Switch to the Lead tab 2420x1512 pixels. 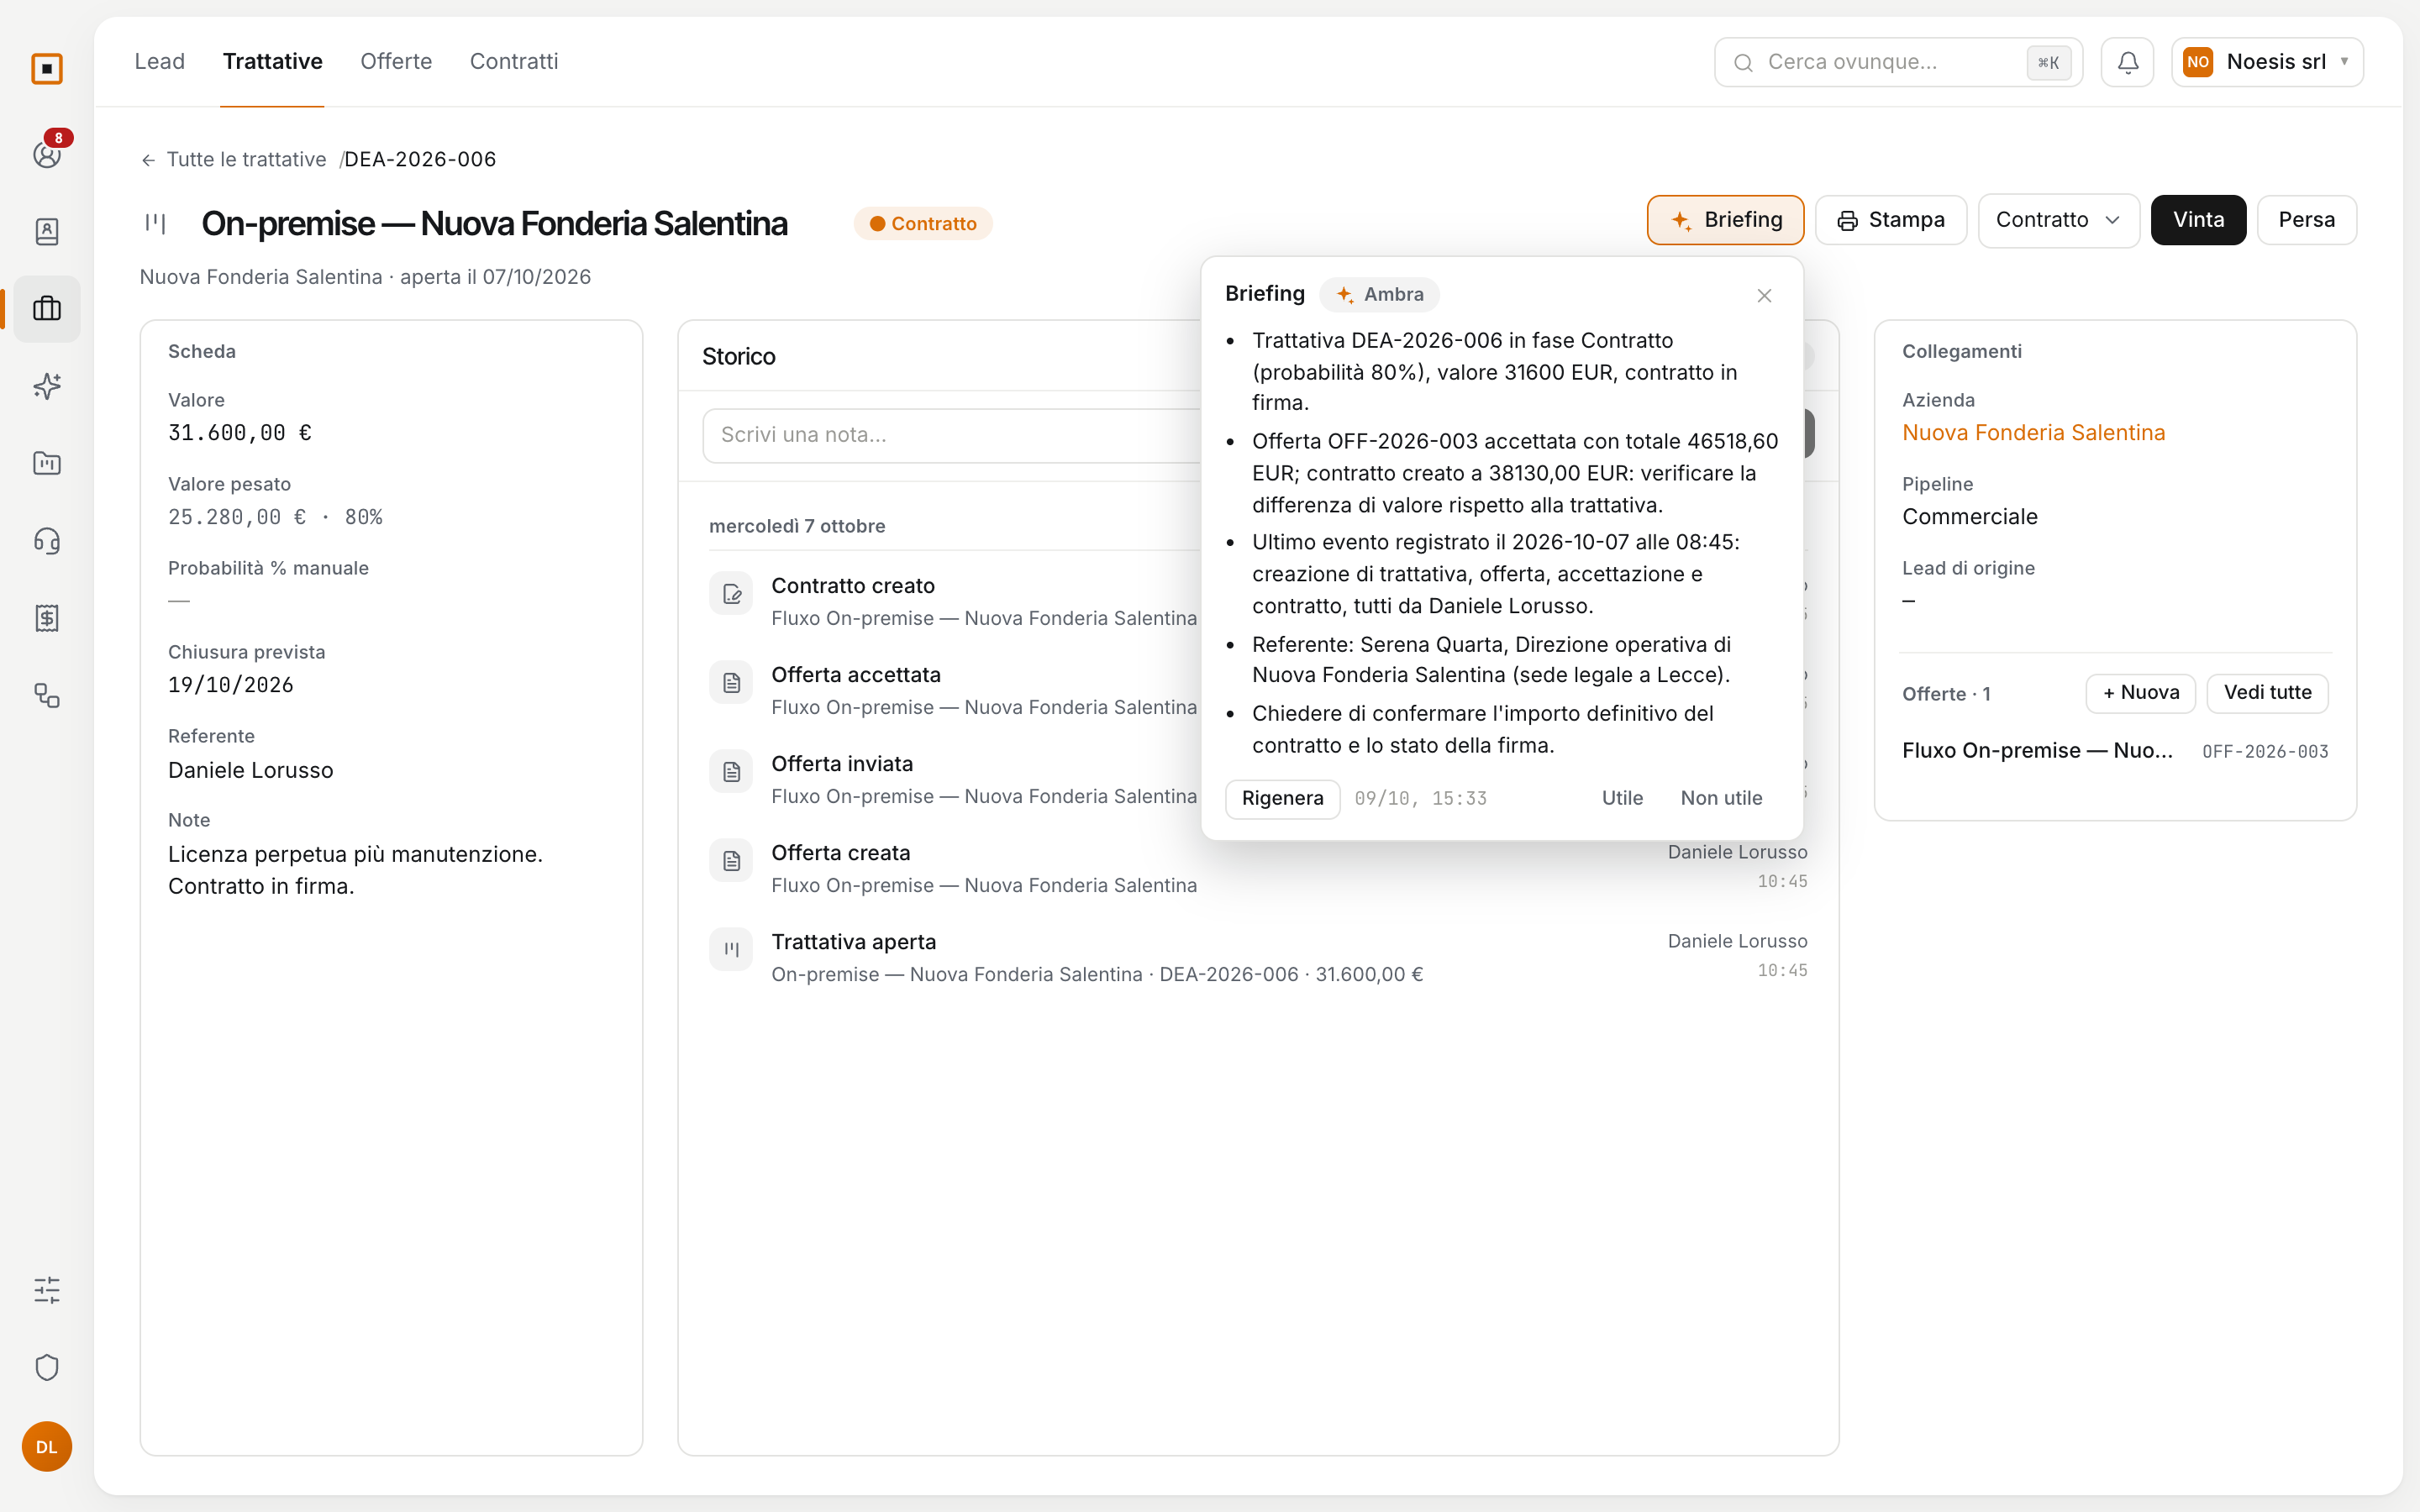[x=160, y=61]
